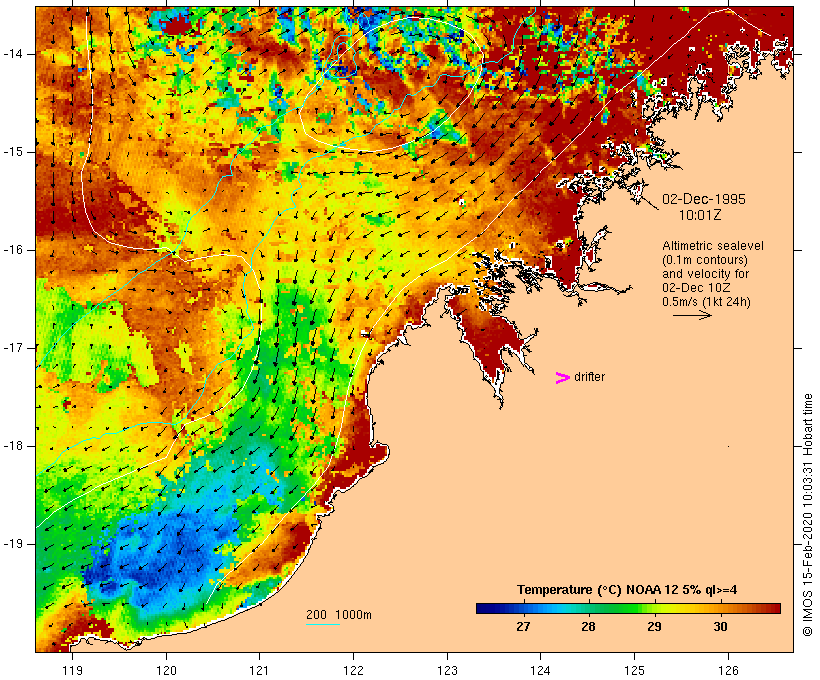Screen dimensions: 820x680
Task: Click the colorbar label '29'
Action: pyautogui.click(x=654, y=626)
